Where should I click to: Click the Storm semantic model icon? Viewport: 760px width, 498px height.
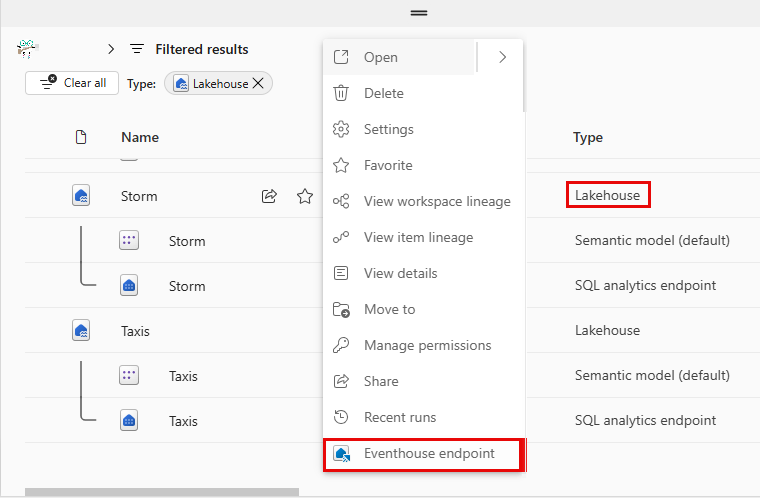pos(129,241)
